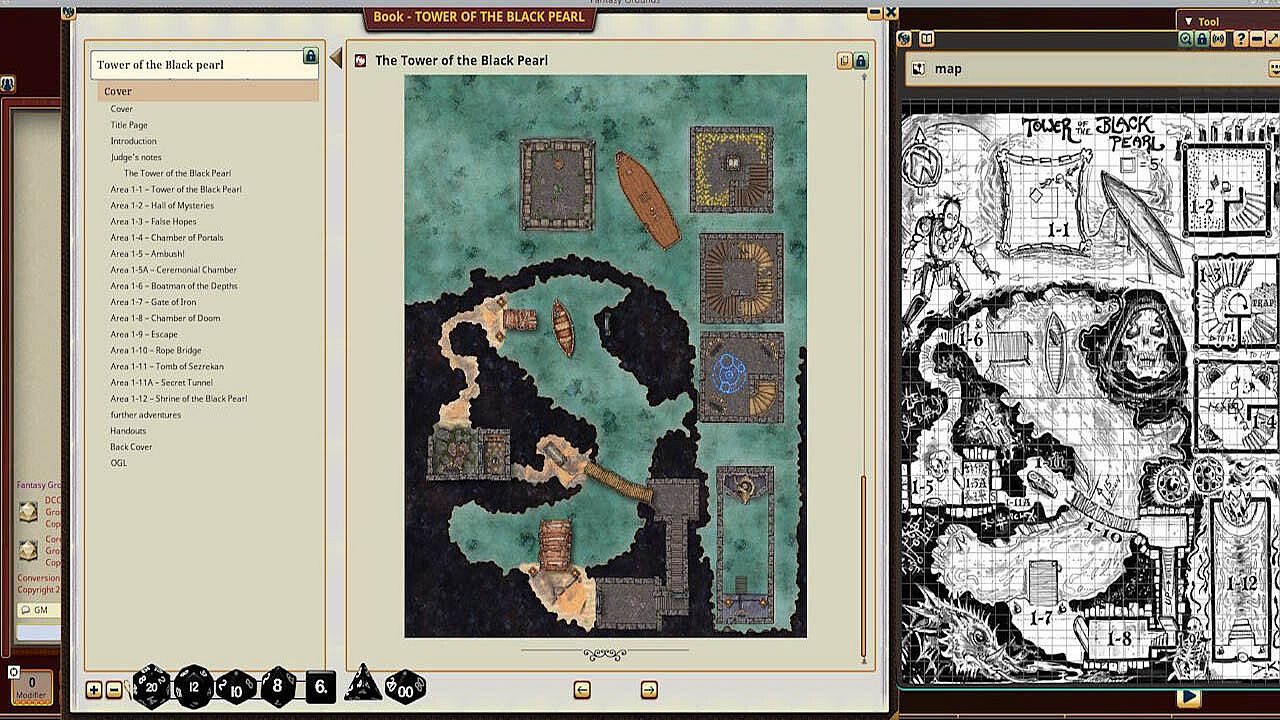This screenshot has width=1280, height=720.
Task: Open Area 1-4 – Chamber of Portals
Action: (x=167, y=237)
